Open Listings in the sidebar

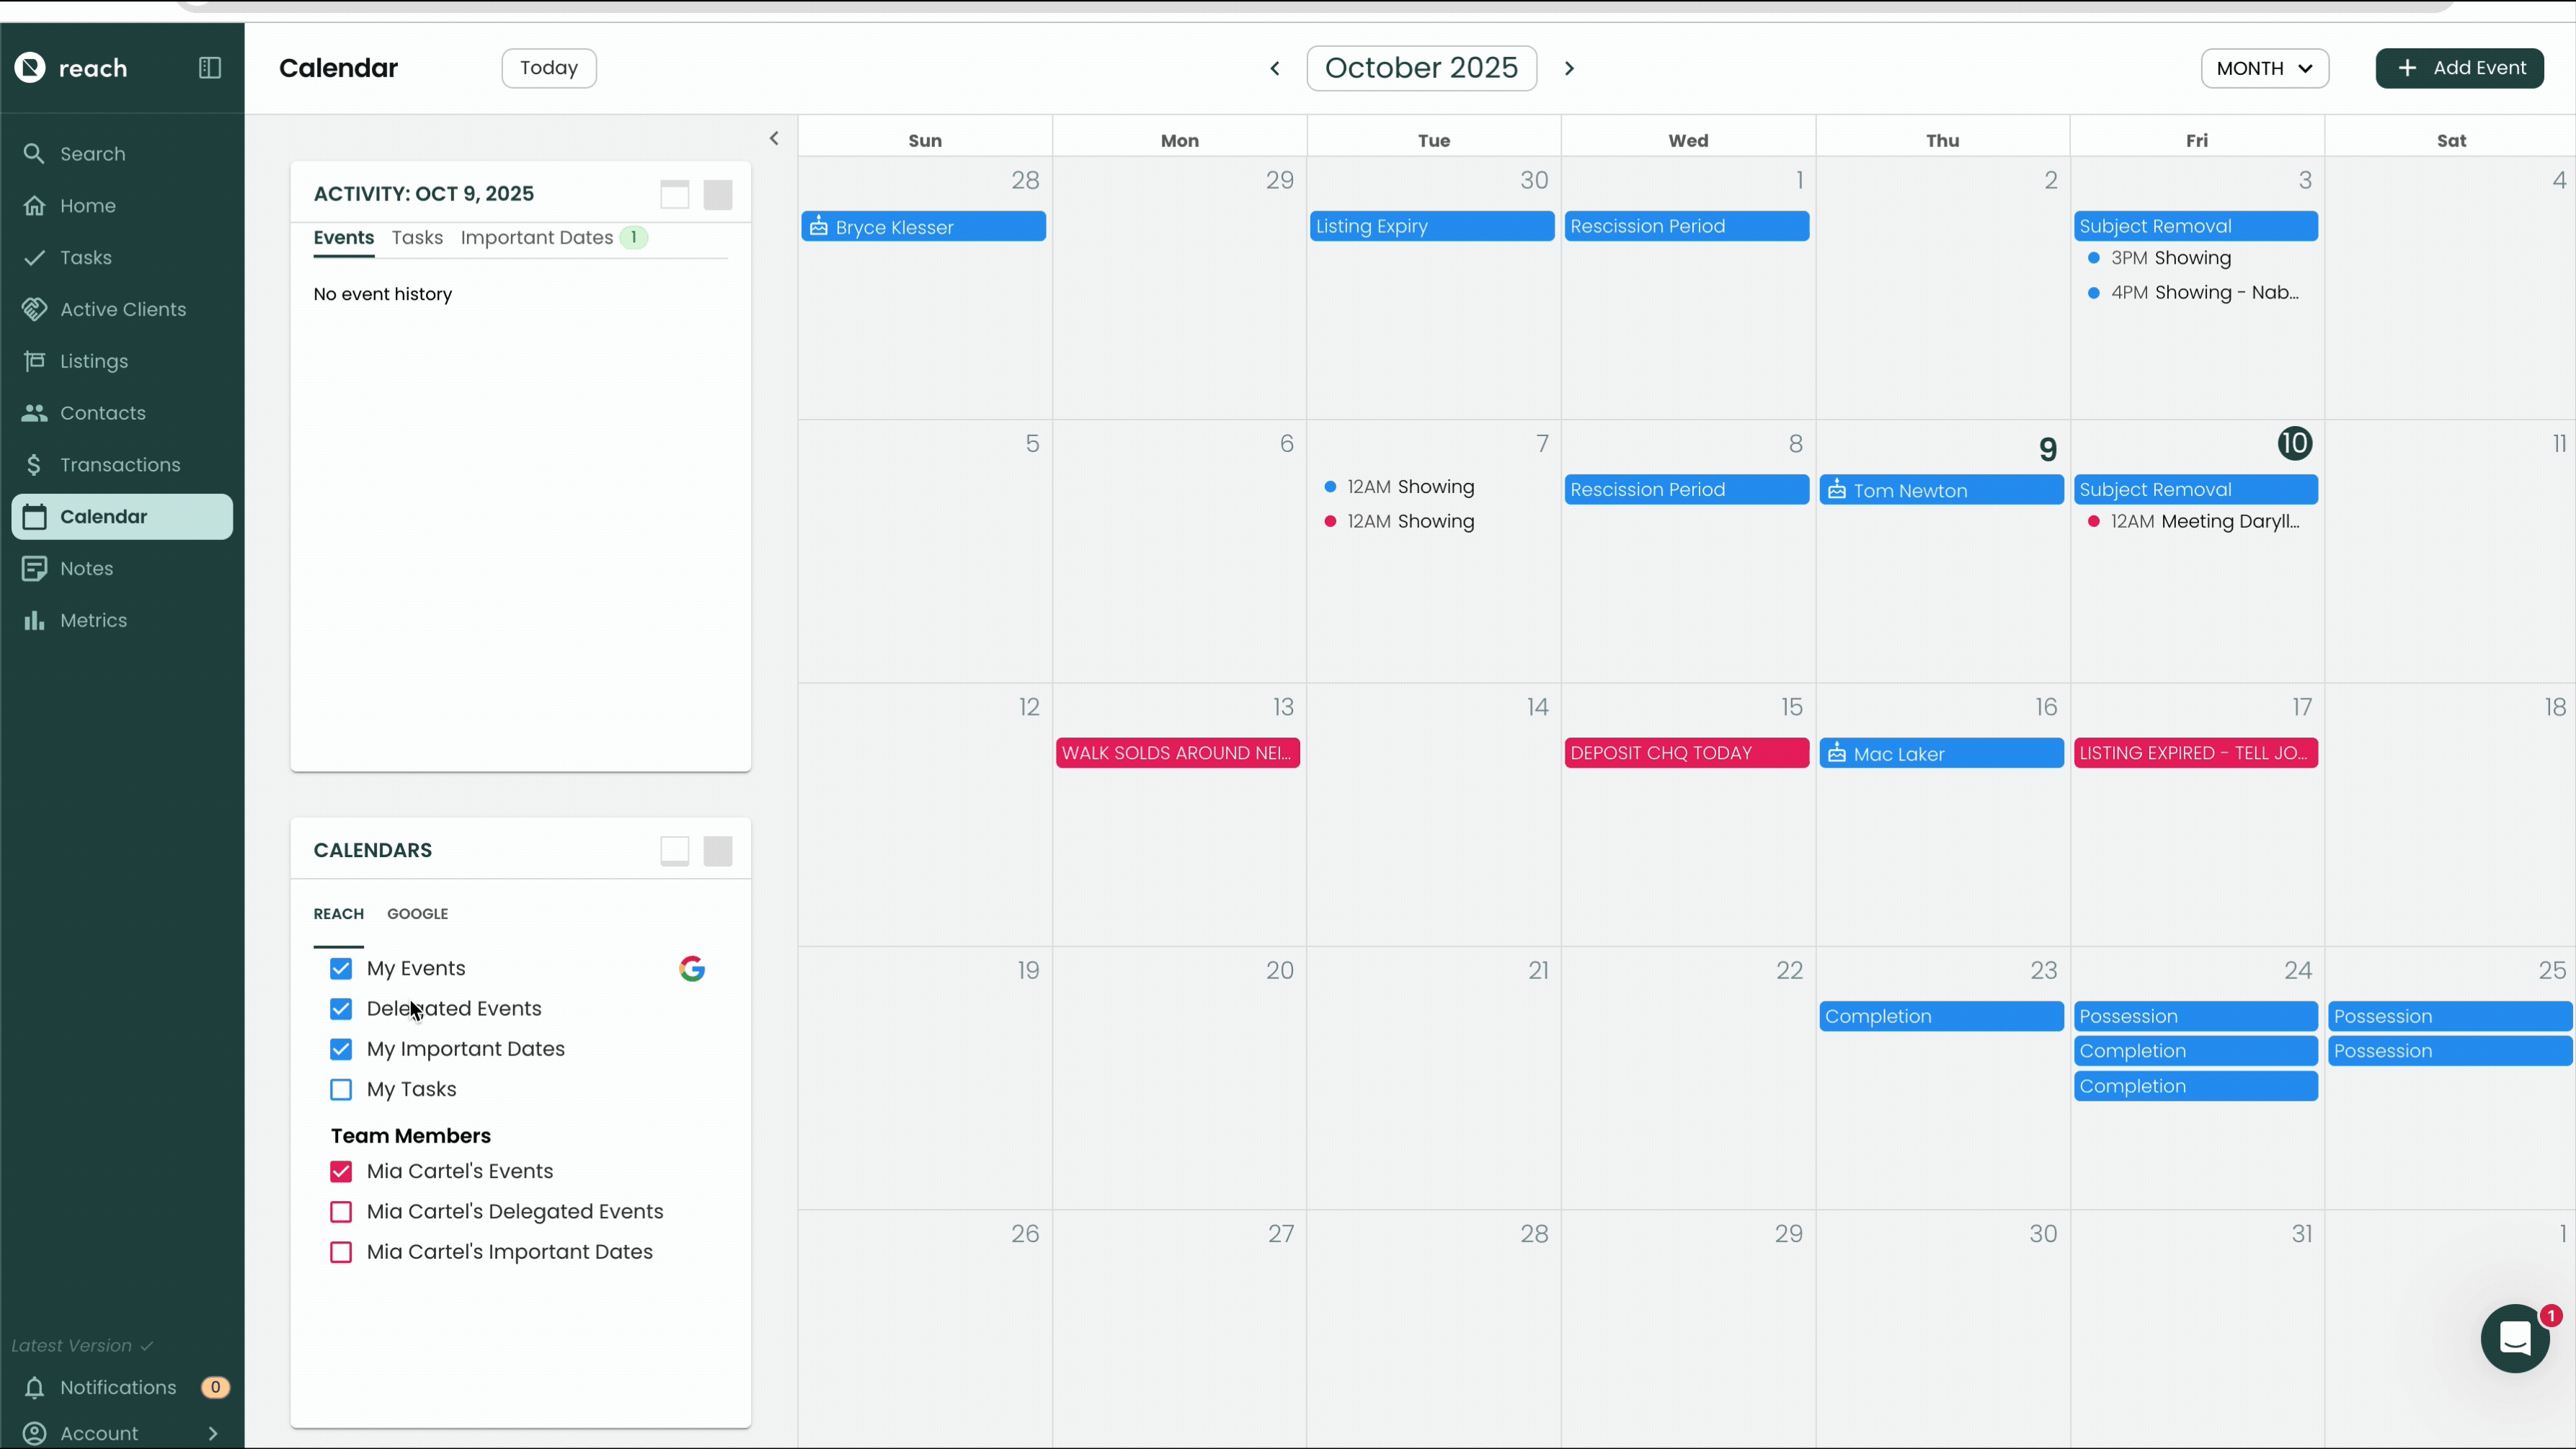94,361
